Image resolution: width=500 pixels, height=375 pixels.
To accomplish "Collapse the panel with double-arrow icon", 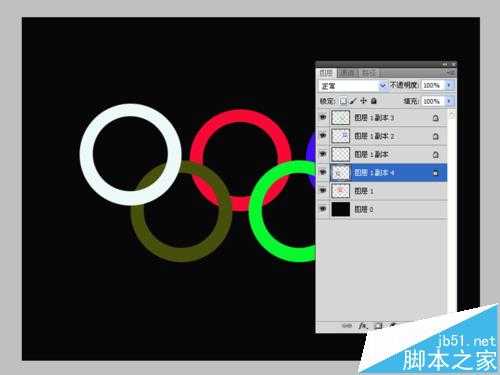I will click(x=445, y=64).
